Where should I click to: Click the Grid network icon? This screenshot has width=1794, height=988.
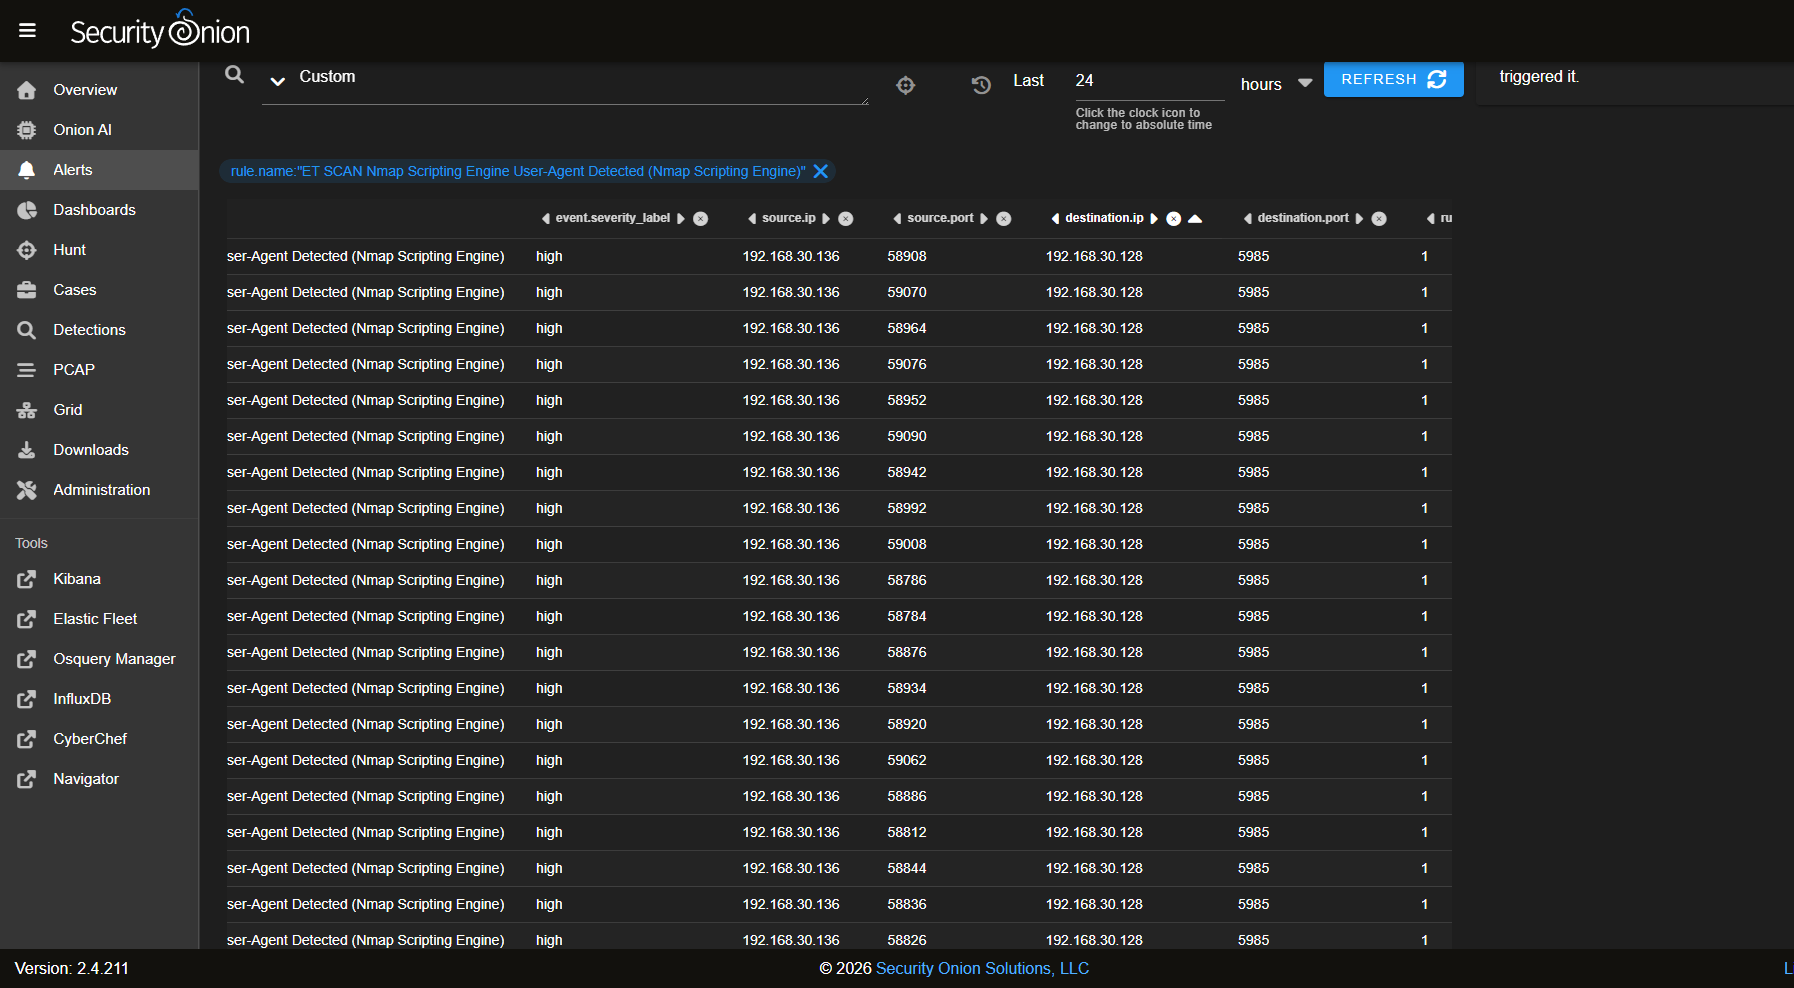(x=27, y=410)
